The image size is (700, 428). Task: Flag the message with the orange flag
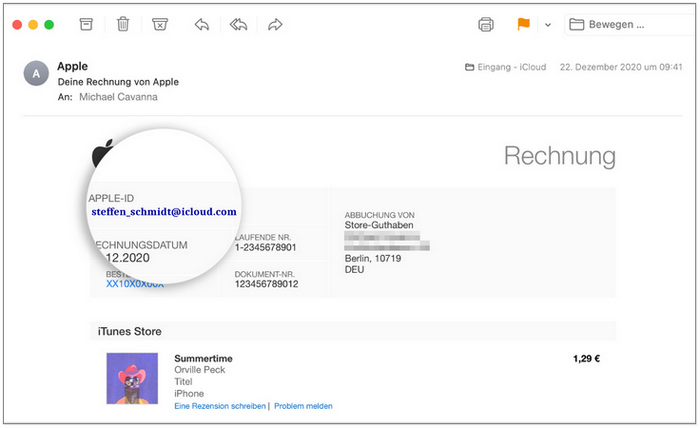(x=523, y=24)
